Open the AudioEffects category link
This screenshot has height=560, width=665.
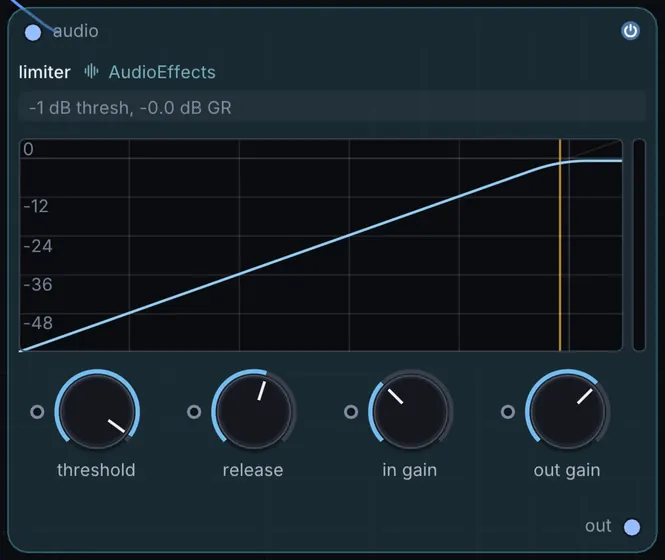click(x=162, y=72)
